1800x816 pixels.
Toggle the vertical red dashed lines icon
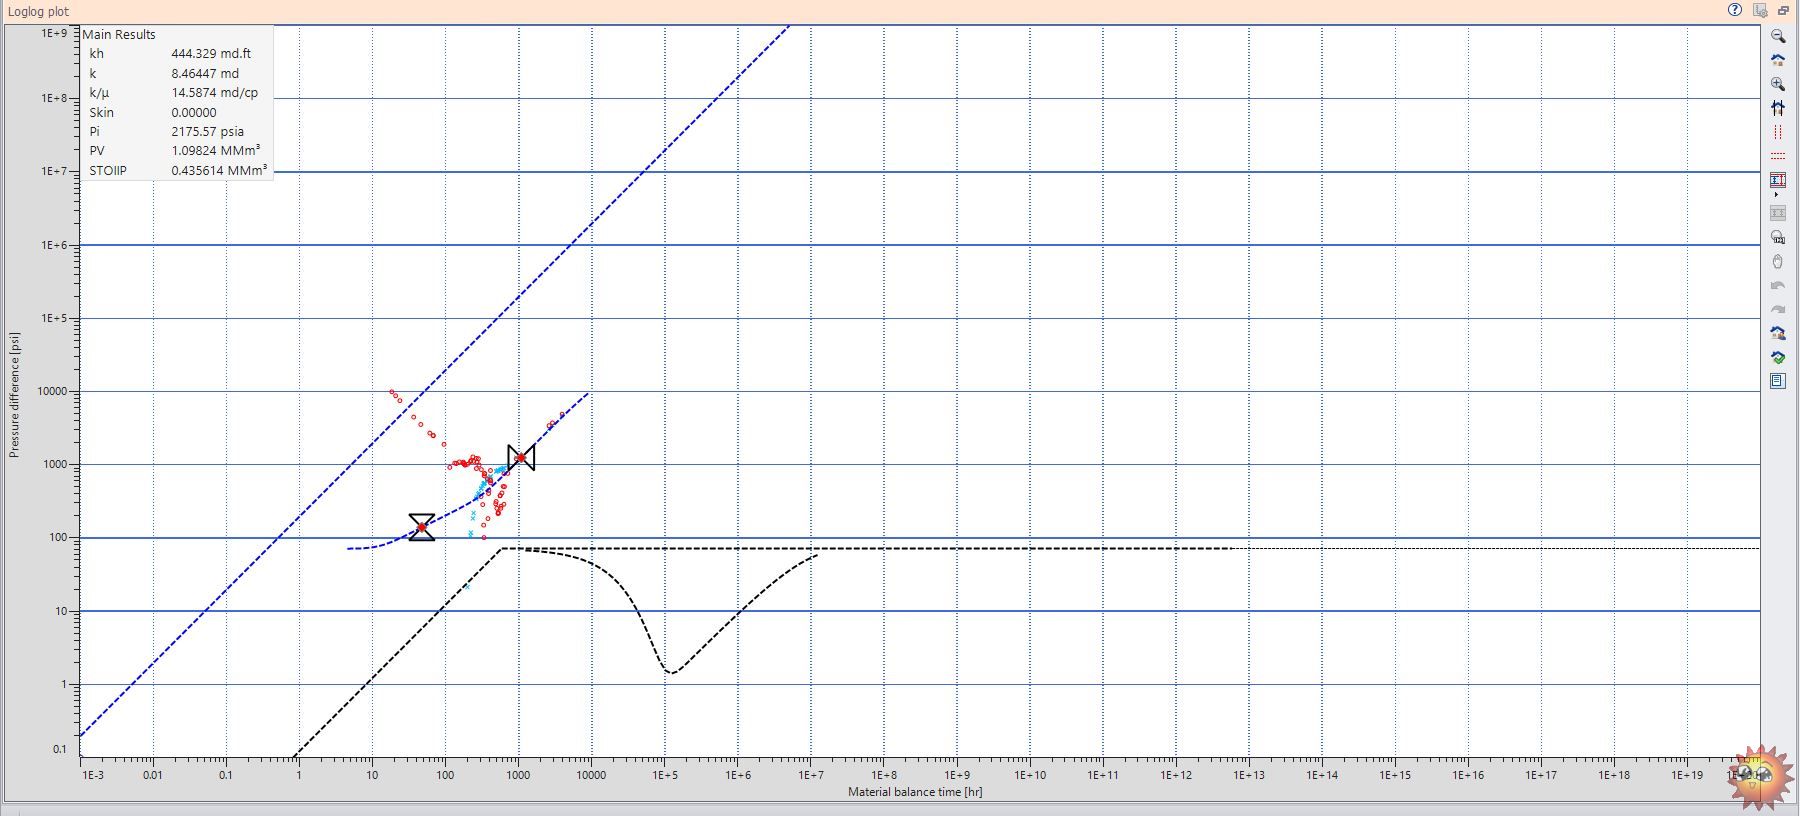[x=1778, y=132]
